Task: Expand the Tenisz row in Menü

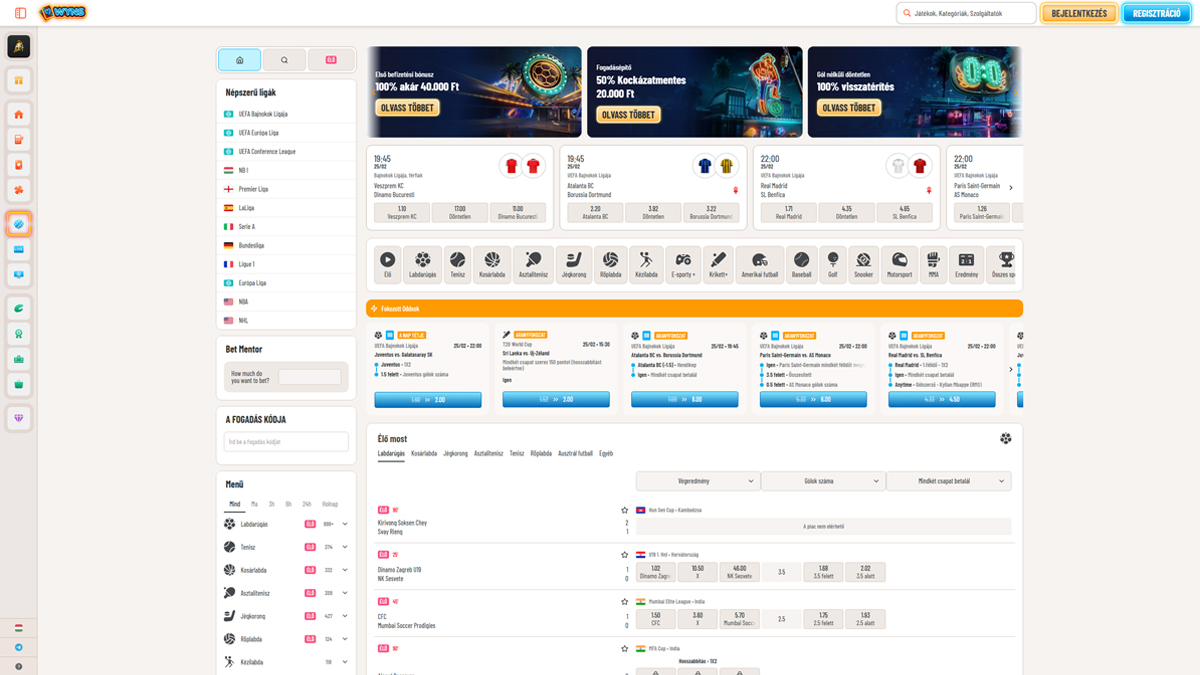Action: [345, 547]
